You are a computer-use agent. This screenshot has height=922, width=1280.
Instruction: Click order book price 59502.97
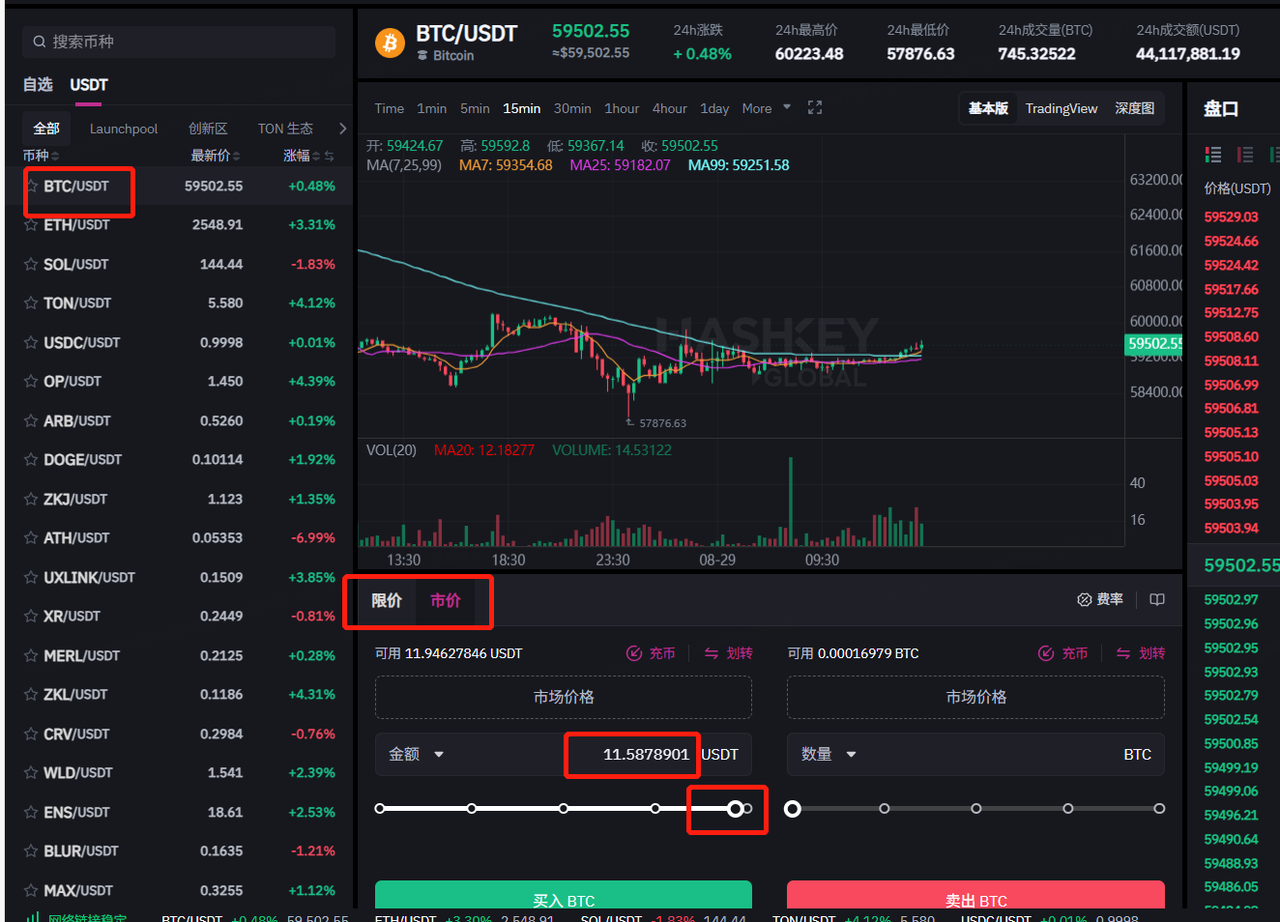(x=1231, y=600)
